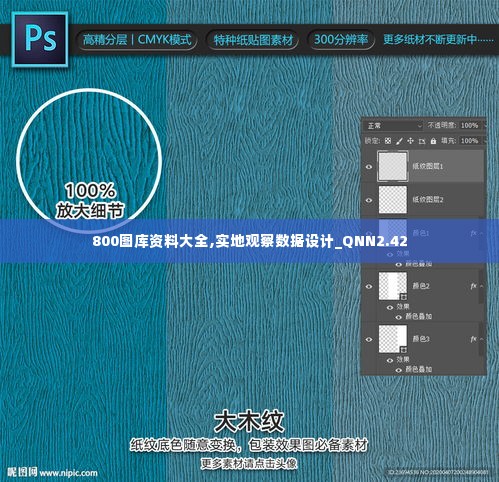
Task: Click the 高精分层 | CMYK模式 pill
Action: [137, 40]
